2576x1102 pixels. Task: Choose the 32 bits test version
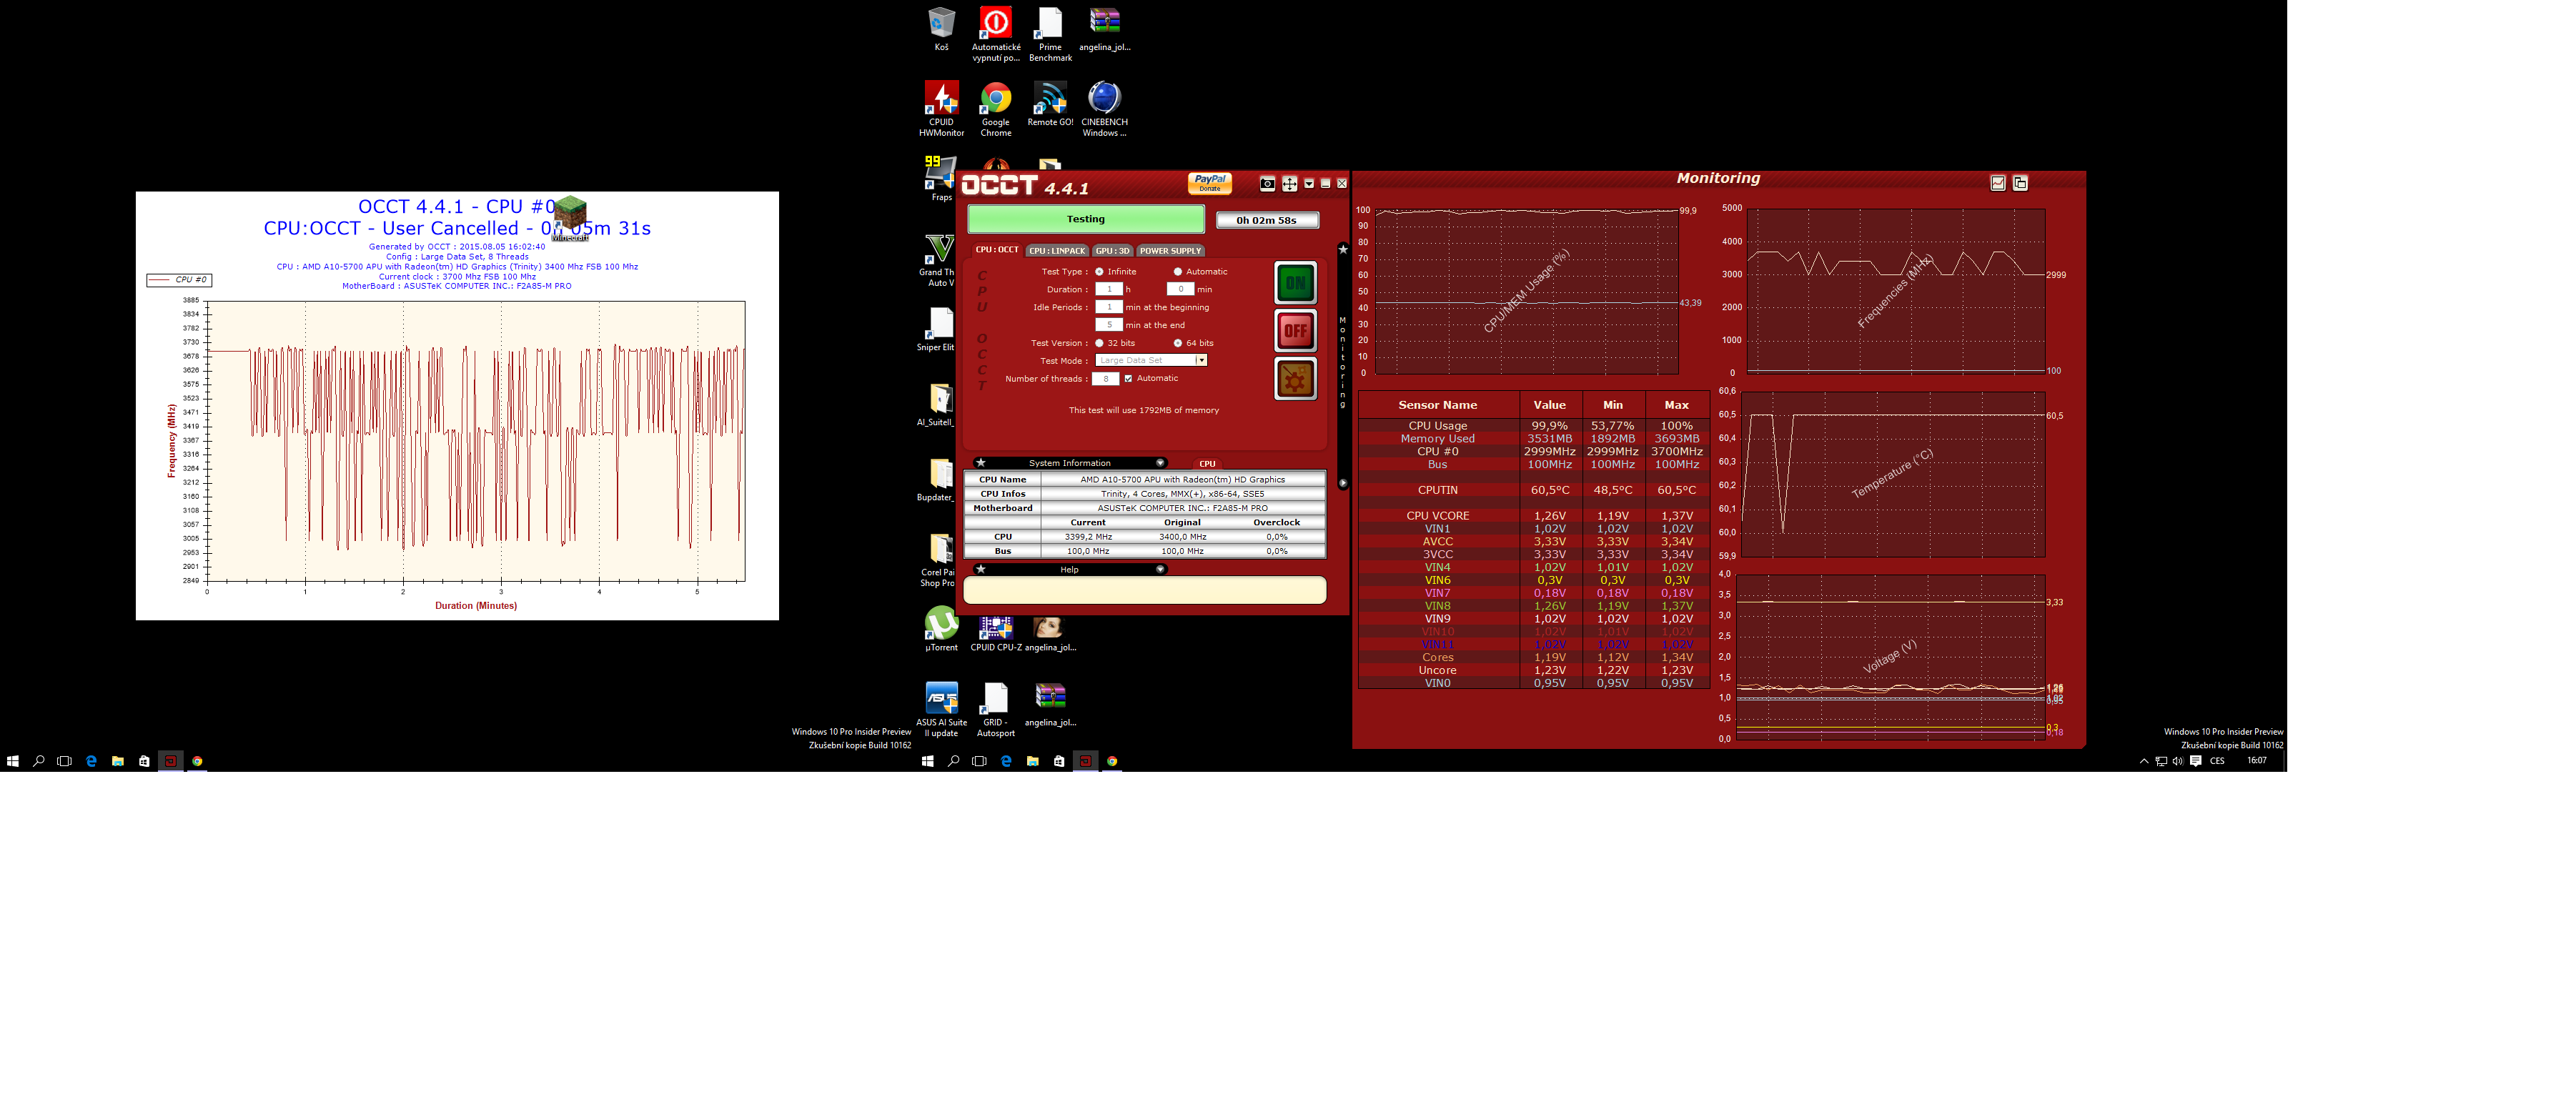(x=1099, y=343)
